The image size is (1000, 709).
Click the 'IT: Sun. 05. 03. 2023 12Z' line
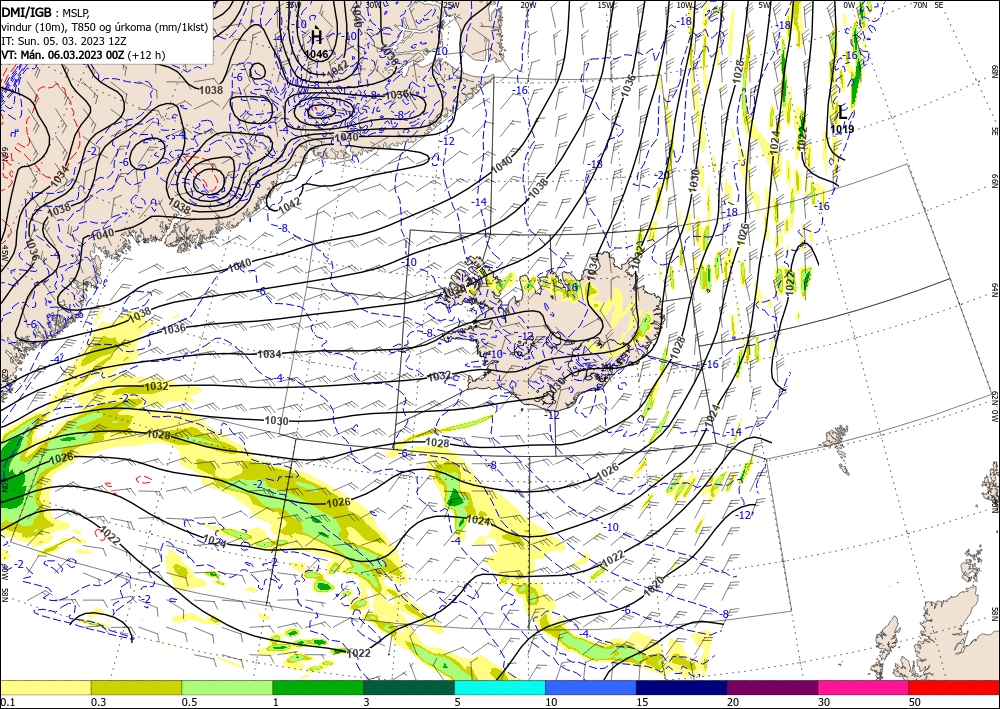coord(64,41)
